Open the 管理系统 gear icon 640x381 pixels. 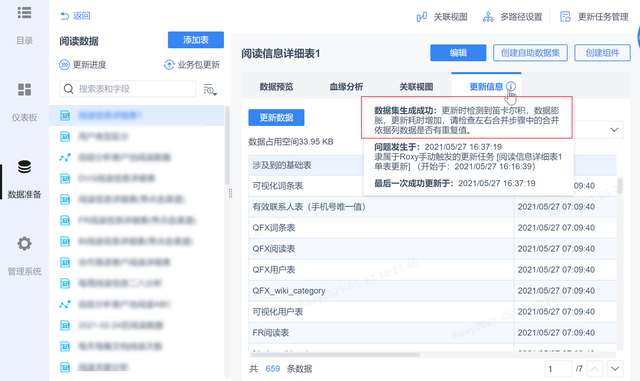tap(24, 243)
